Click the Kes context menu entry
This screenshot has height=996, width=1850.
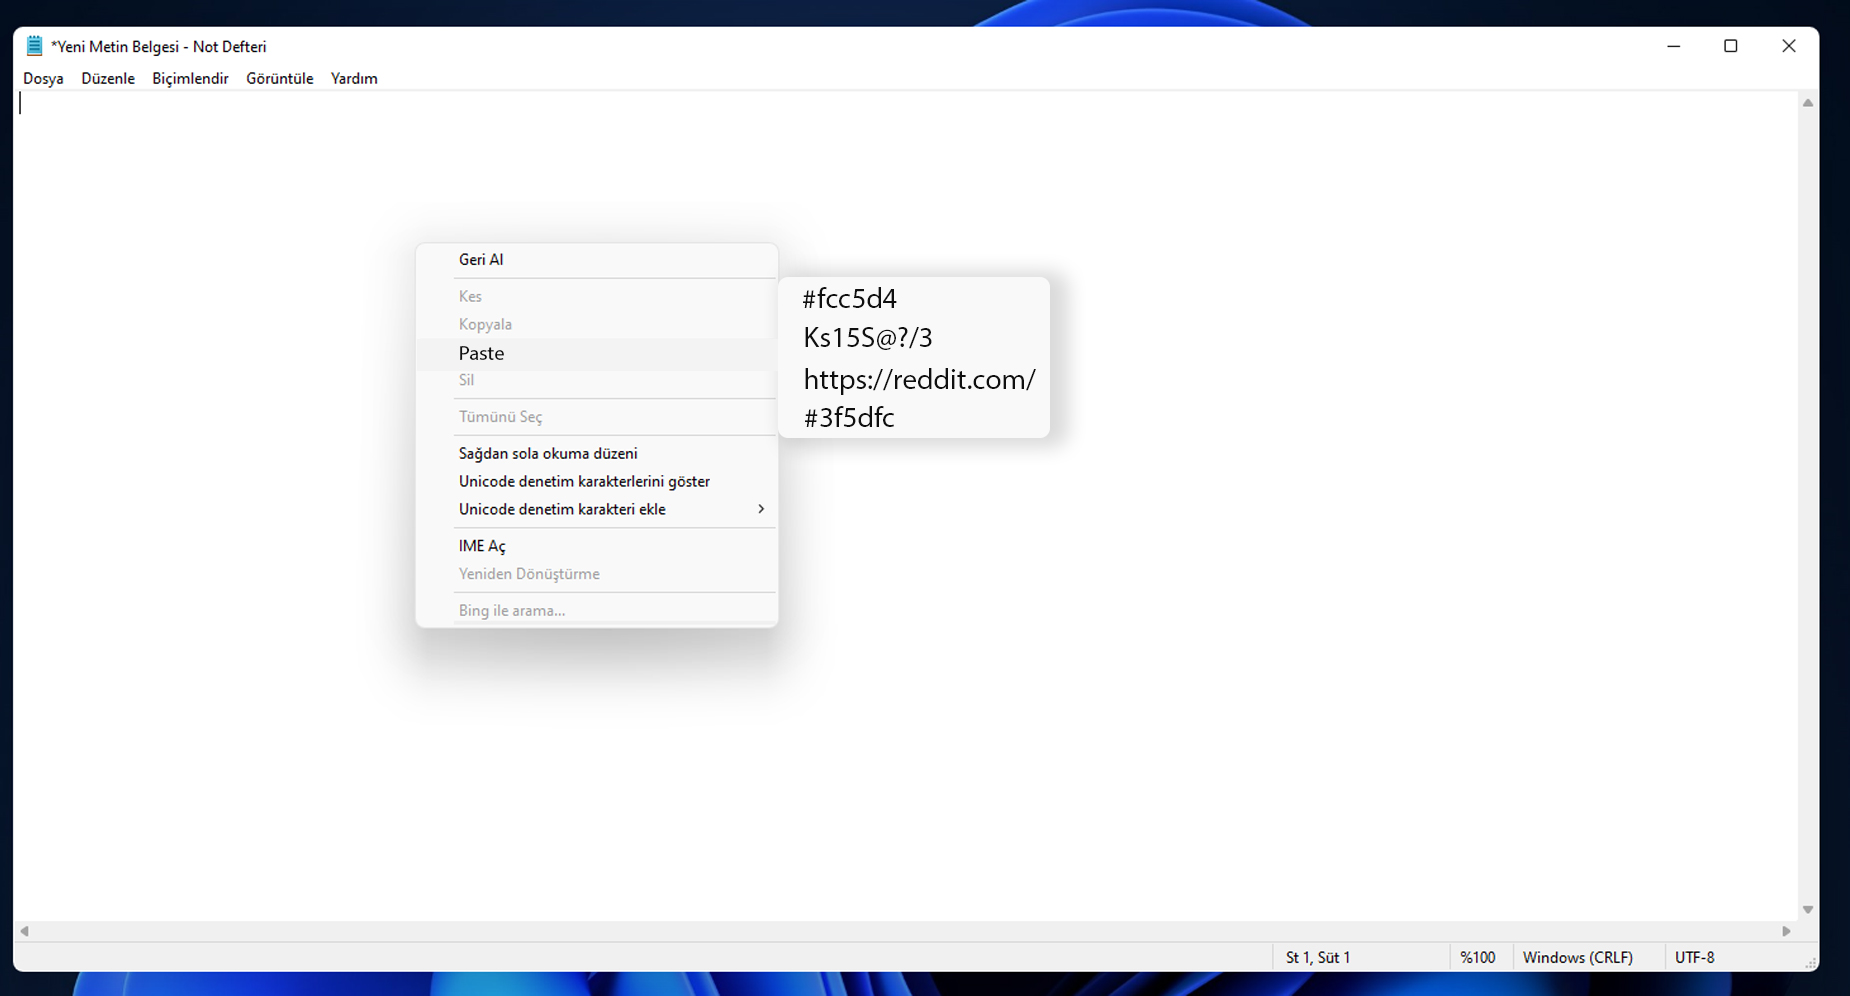[x=597, y=296]
